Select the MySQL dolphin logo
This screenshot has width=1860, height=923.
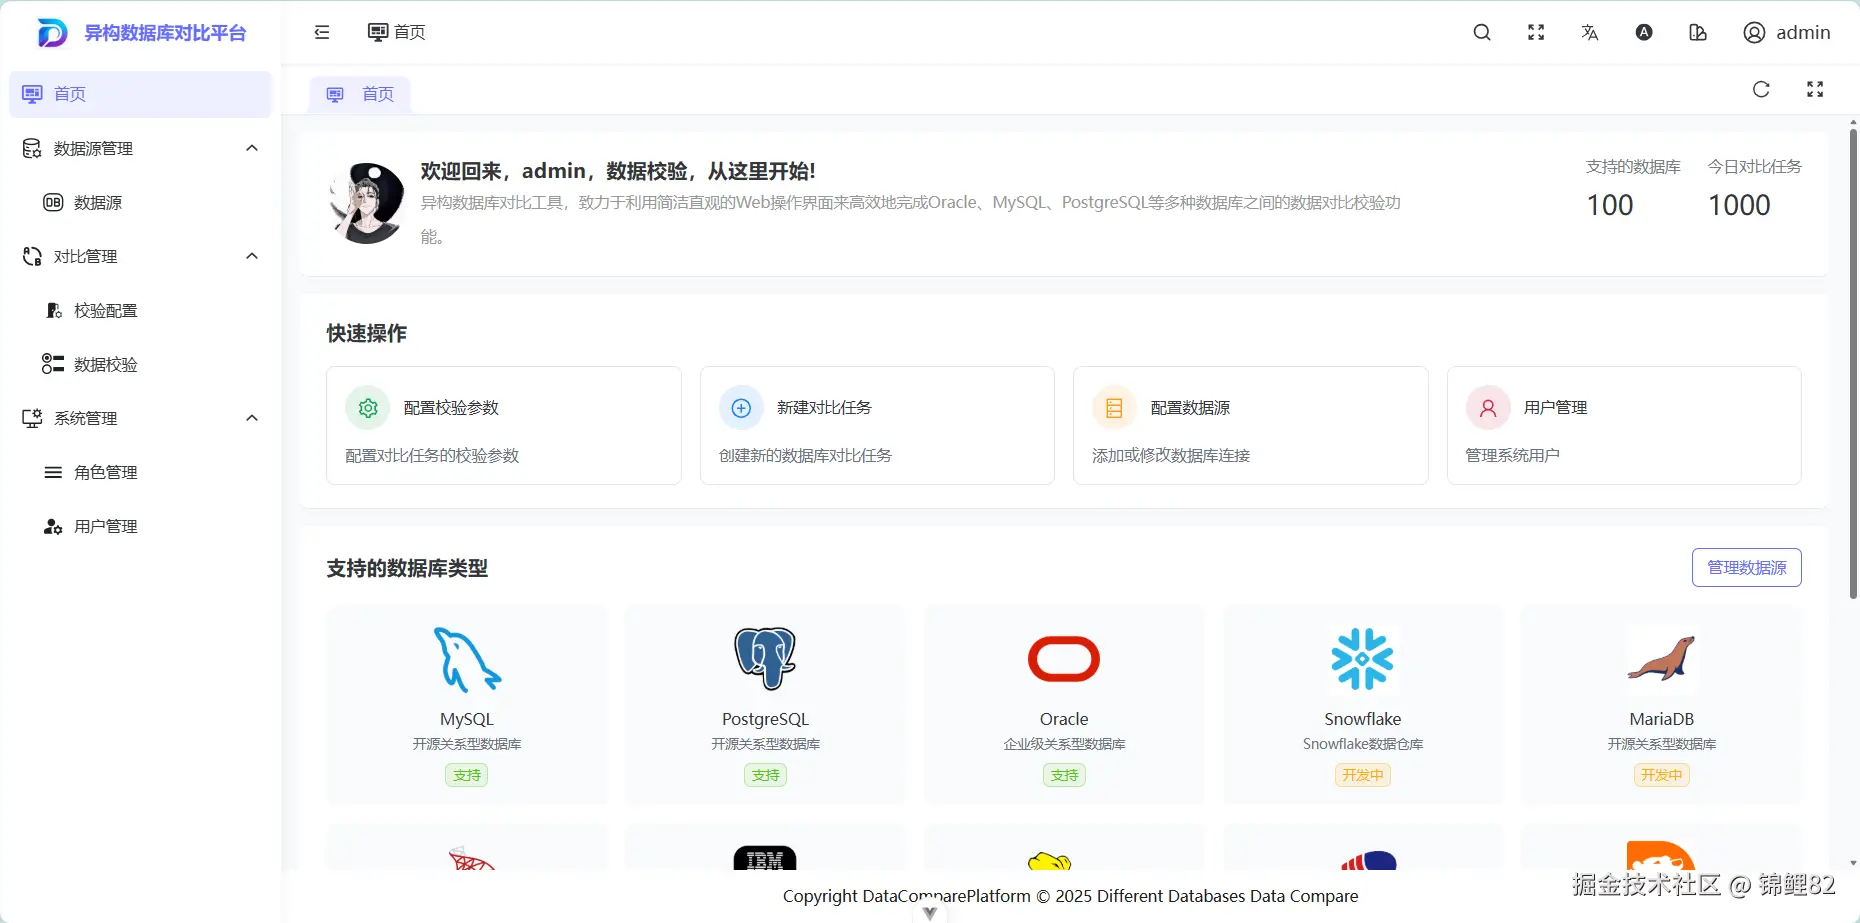coord(467,660)
